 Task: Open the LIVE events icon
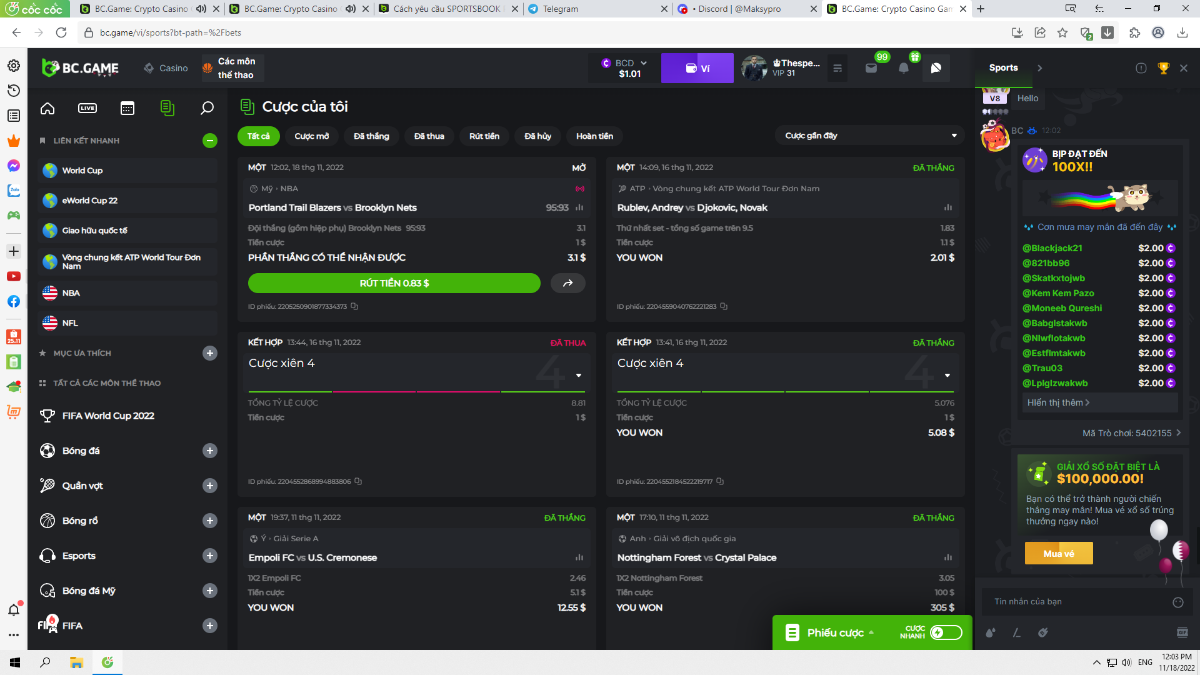[87, 108]
